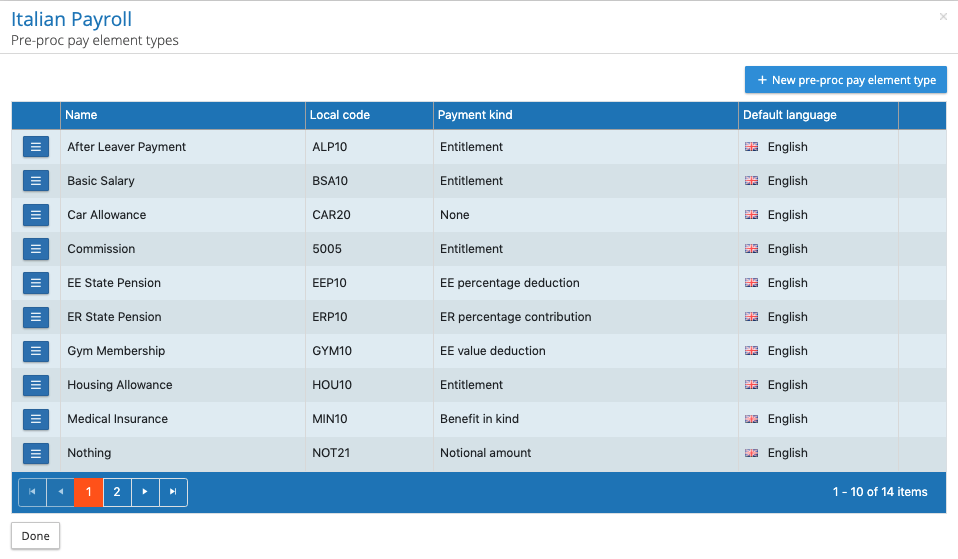Click New pre-proc pay element type button
958x559 pixels.
coord(845,80)
